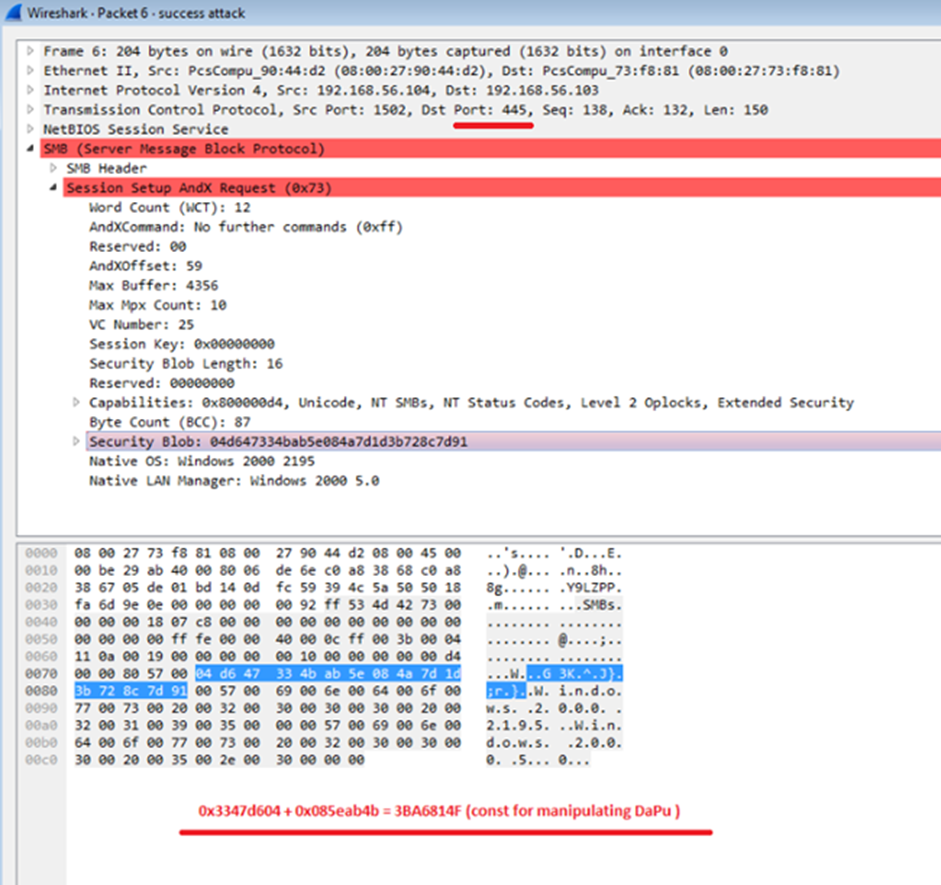Select the Ethernet II line
The height and width of the screenshot is (885, 941).
pos(441,71)
